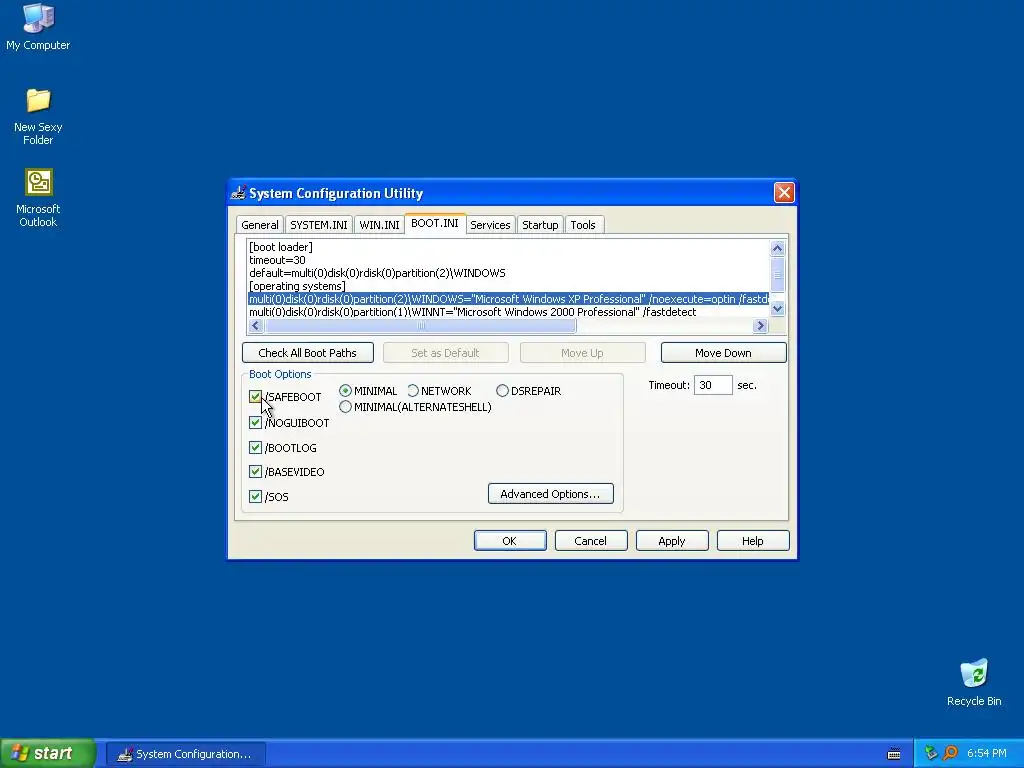Open the Tools tab

point(583,225)
